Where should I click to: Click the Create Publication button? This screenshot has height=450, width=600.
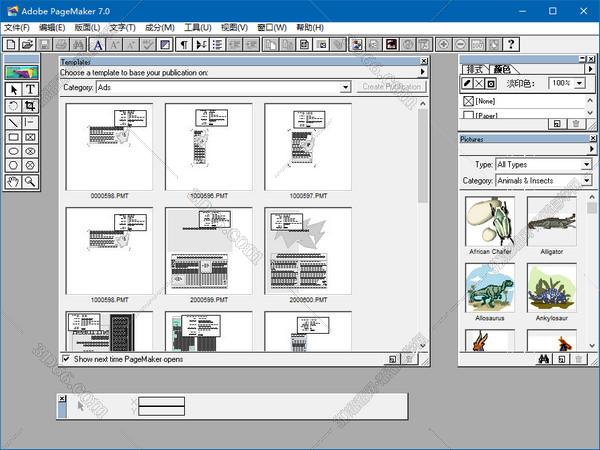(391, 87)
